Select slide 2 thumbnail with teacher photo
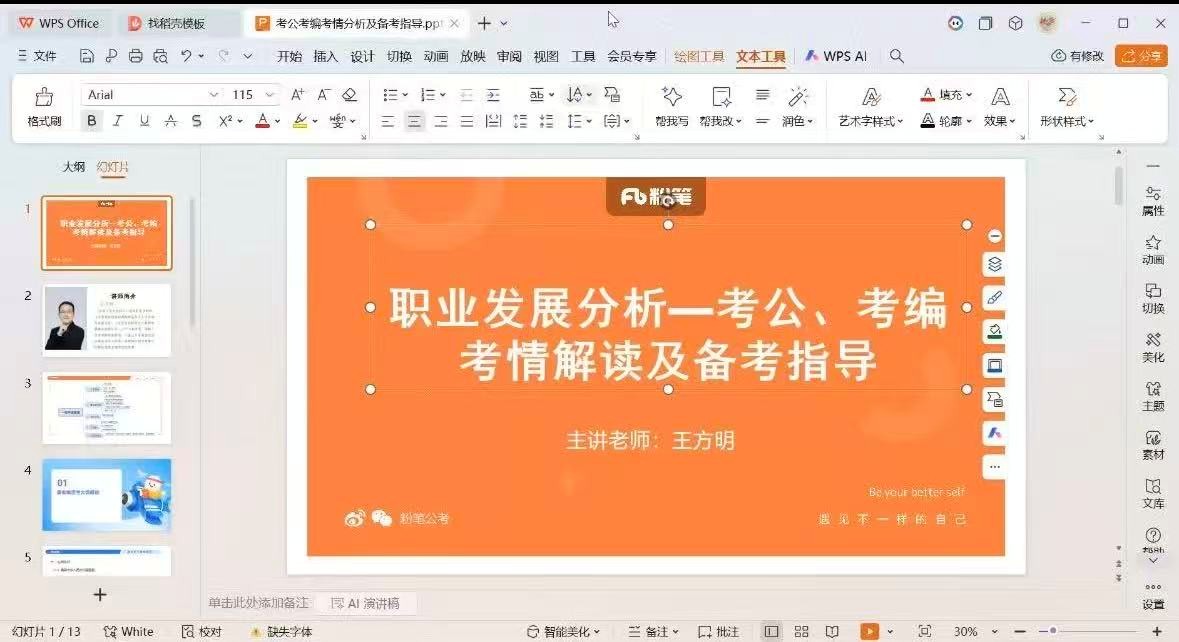1179x642 pixels. [106, 320]
